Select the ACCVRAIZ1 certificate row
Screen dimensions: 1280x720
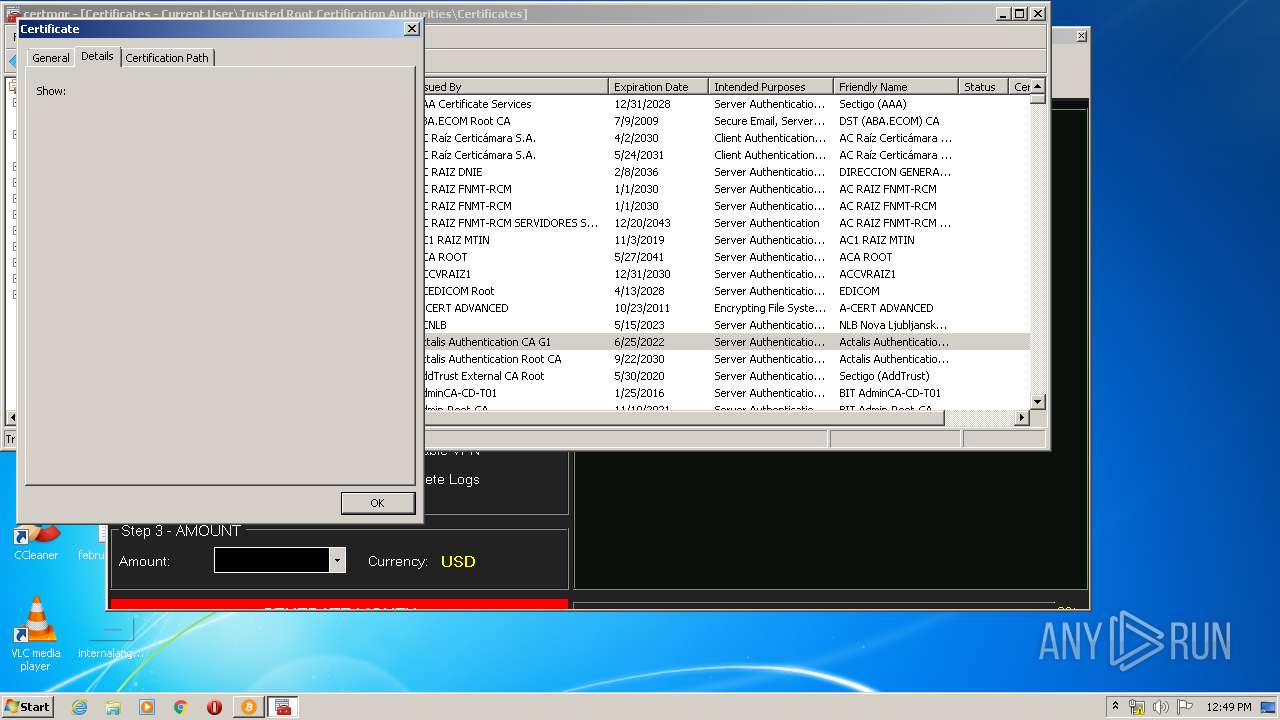[x=725, y=274]
